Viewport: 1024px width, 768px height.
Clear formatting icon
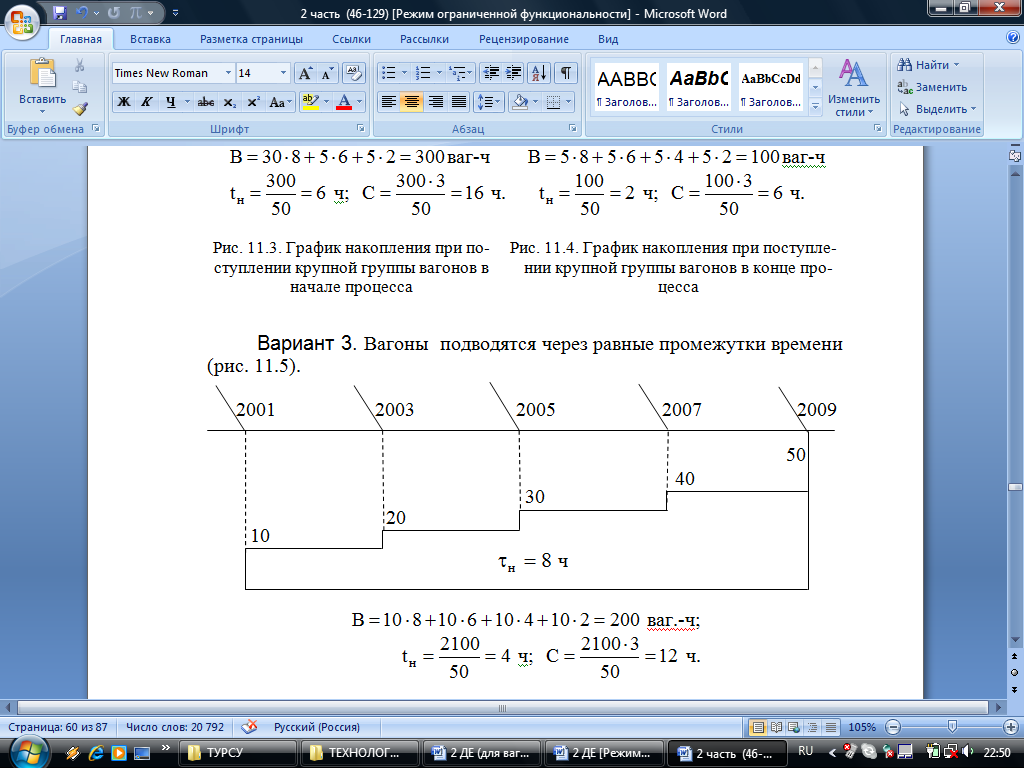point(353,72)
